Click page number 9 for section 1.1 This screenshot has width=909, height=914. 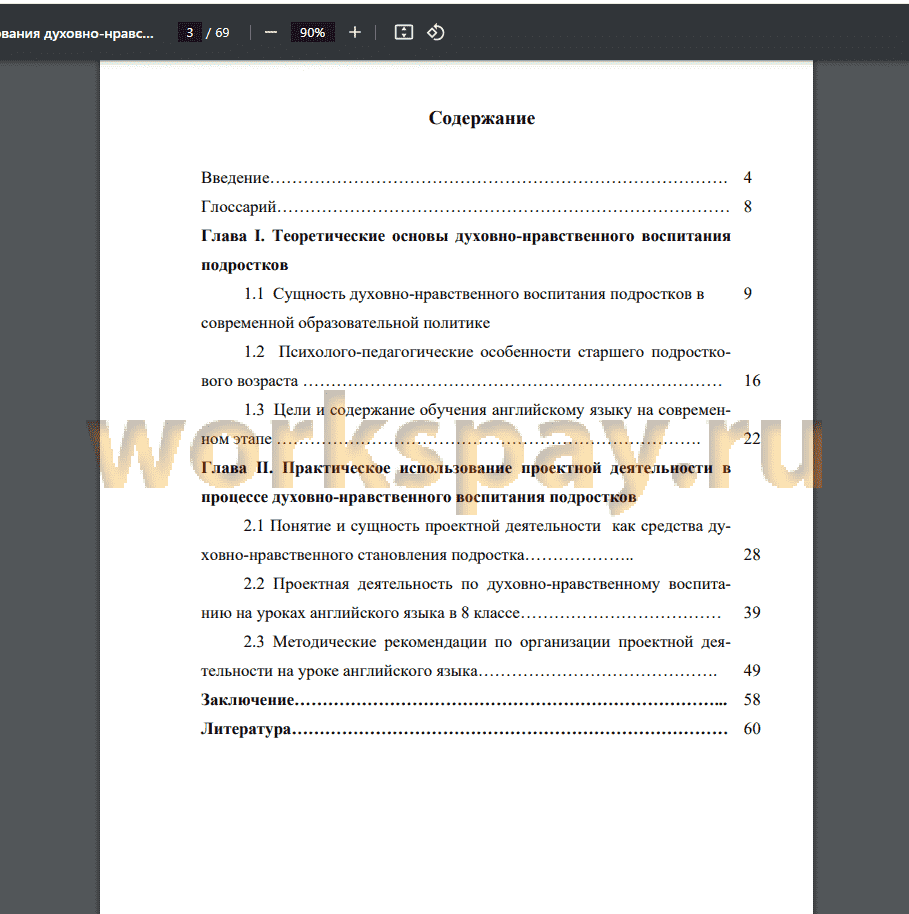coord(747,293)
